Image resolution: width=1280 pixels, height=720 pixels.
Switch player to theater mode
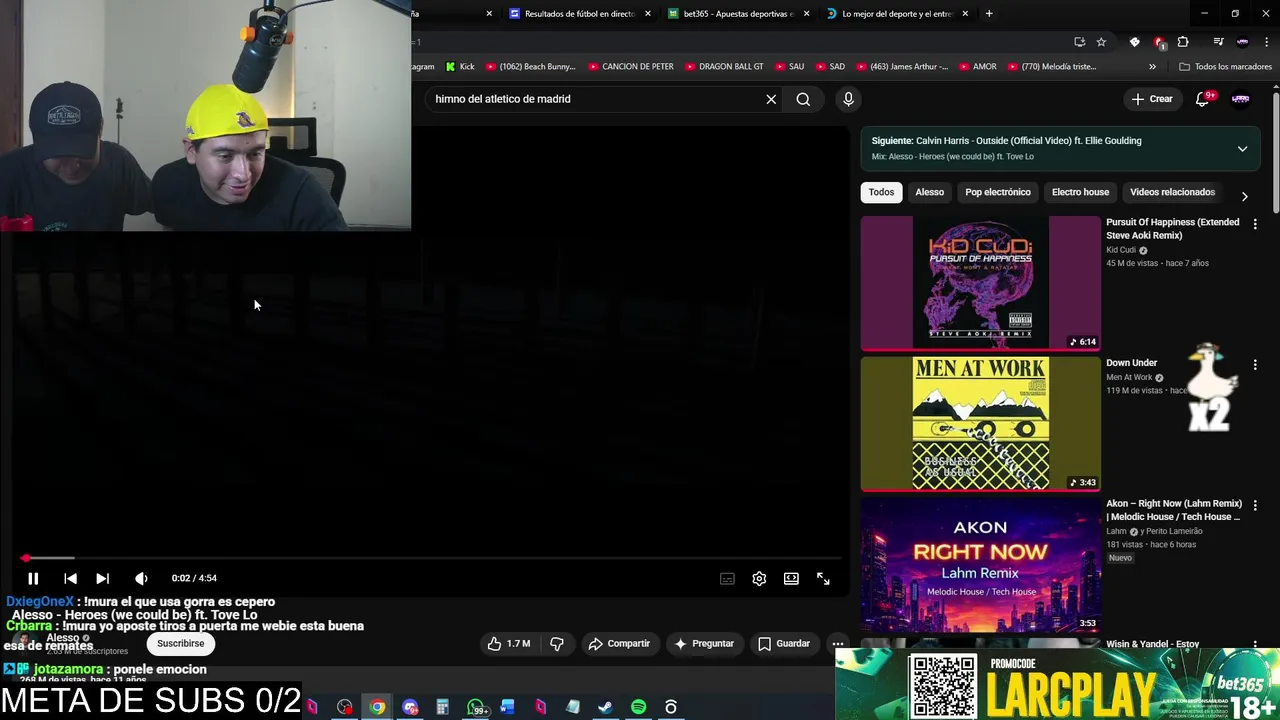(791, 578)
